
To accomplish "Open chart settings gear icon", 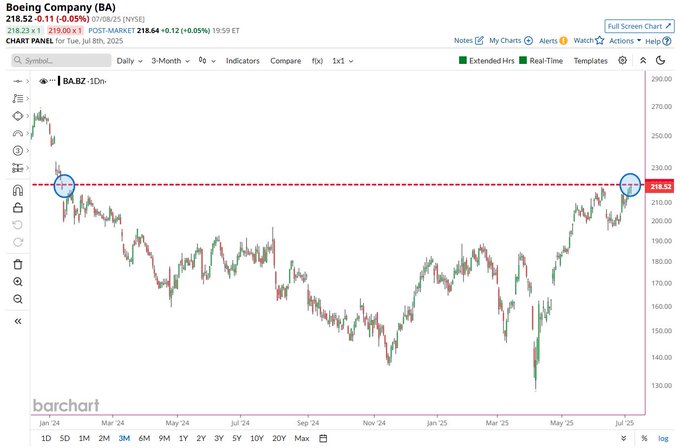I will (x=622, y=60).
